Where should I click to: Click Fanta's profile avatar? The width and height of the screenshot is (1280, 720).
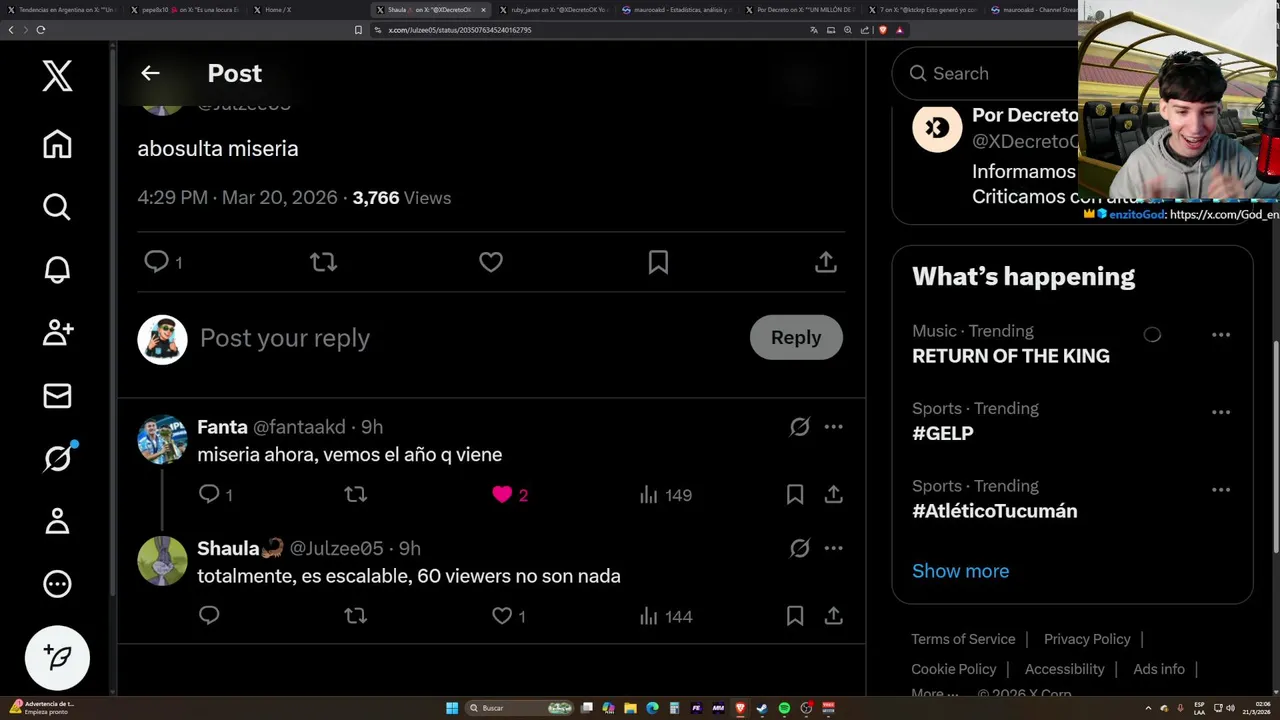pos(162,439)
